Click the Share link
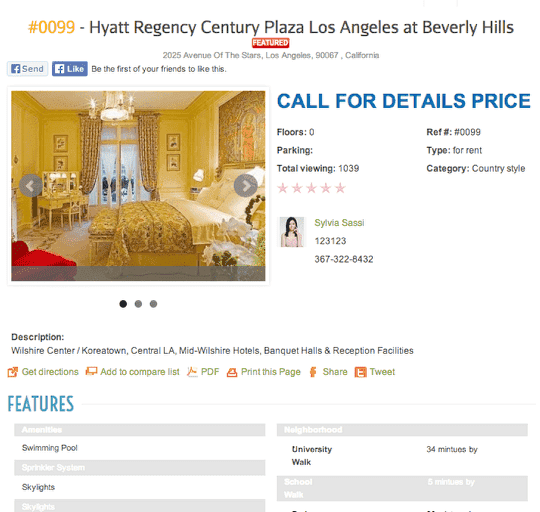Screen dimensions: 540x512 [x=335, y=372]
